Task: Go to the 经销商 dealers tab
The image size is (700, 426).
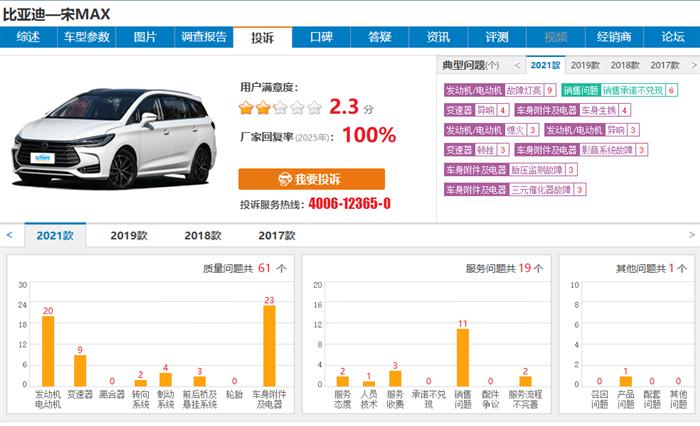Action: click(x=614, y=37)
